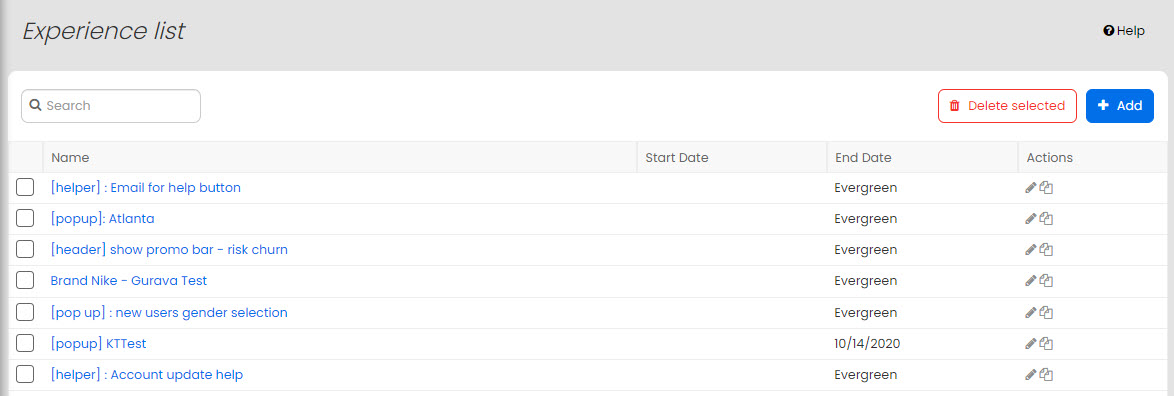The image size is (1174, 396).
Task: Click the Delete selected button
Action: 1007,106
